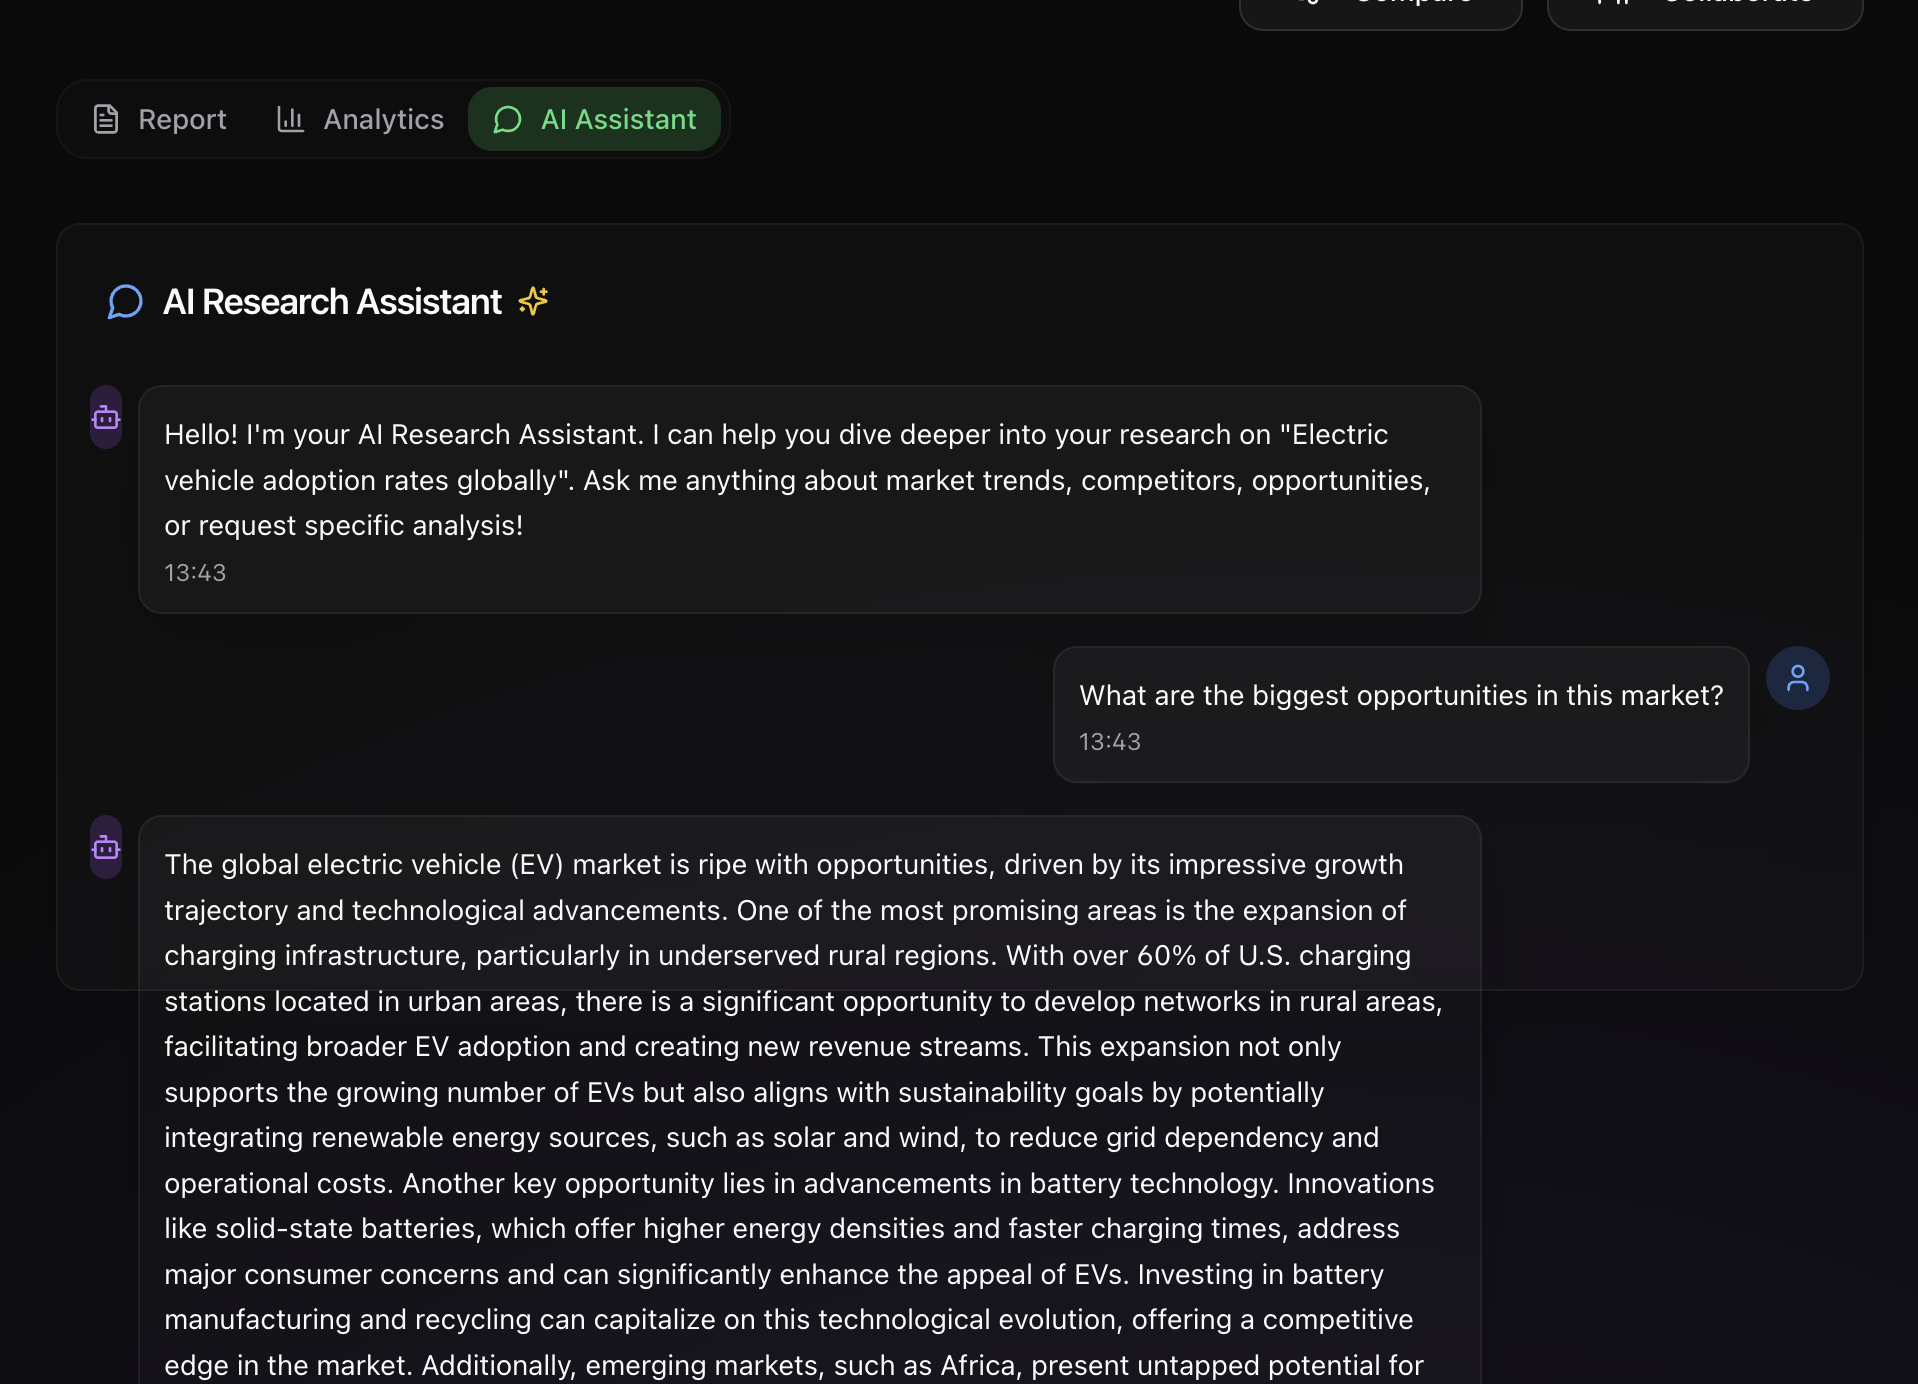Open the Report tab
Viewport: 1918px width, 1384px height.
pos(160,120)
